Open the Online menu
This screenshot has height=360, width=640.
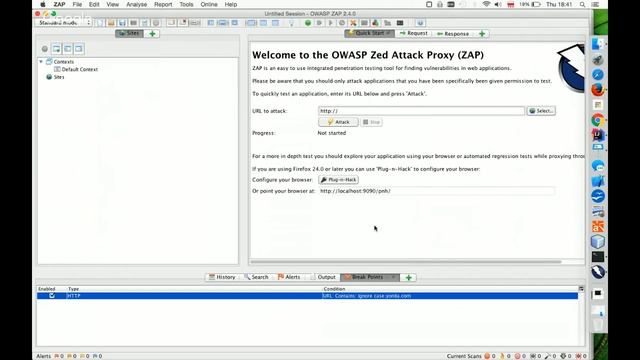click(x=209, y=4)
